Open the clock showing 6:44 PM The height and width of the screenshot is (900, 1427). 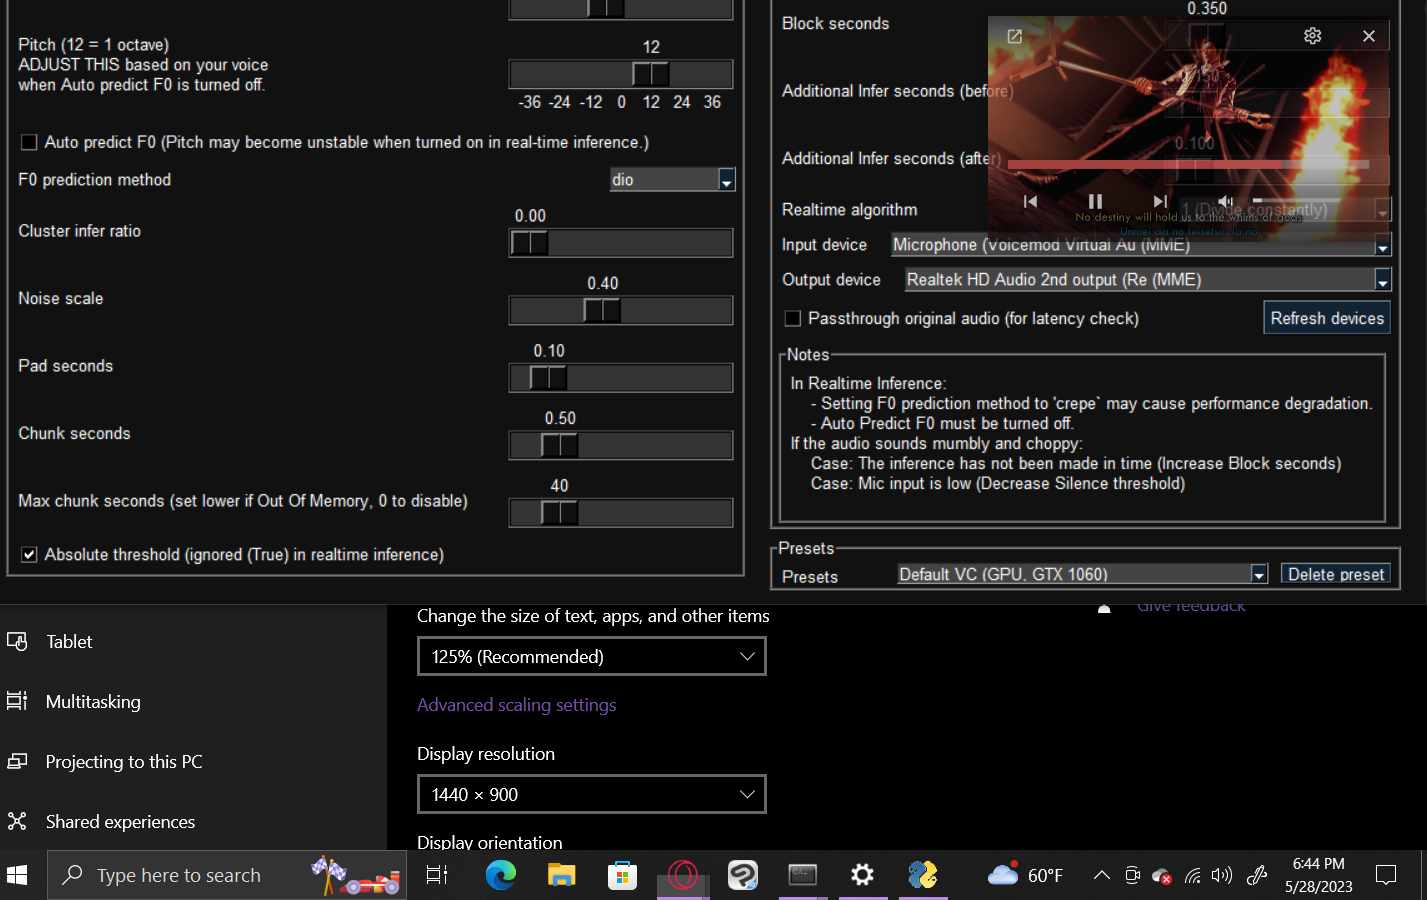[1318, 875]
